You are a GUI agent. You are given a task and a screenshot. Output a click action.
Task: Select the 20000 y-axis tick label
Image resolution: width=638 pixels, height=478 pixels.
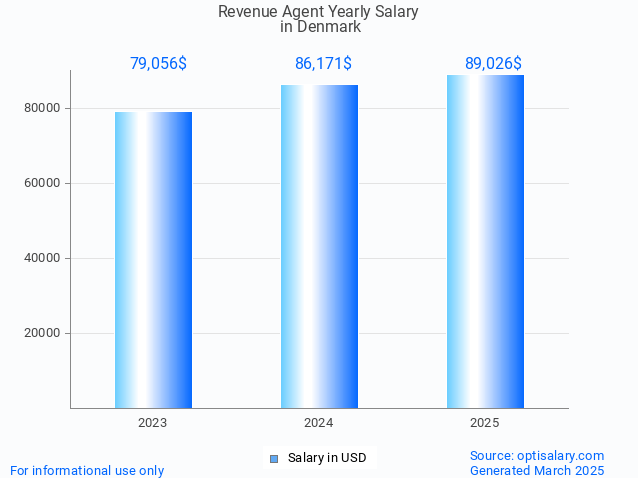tap(43, 333)
